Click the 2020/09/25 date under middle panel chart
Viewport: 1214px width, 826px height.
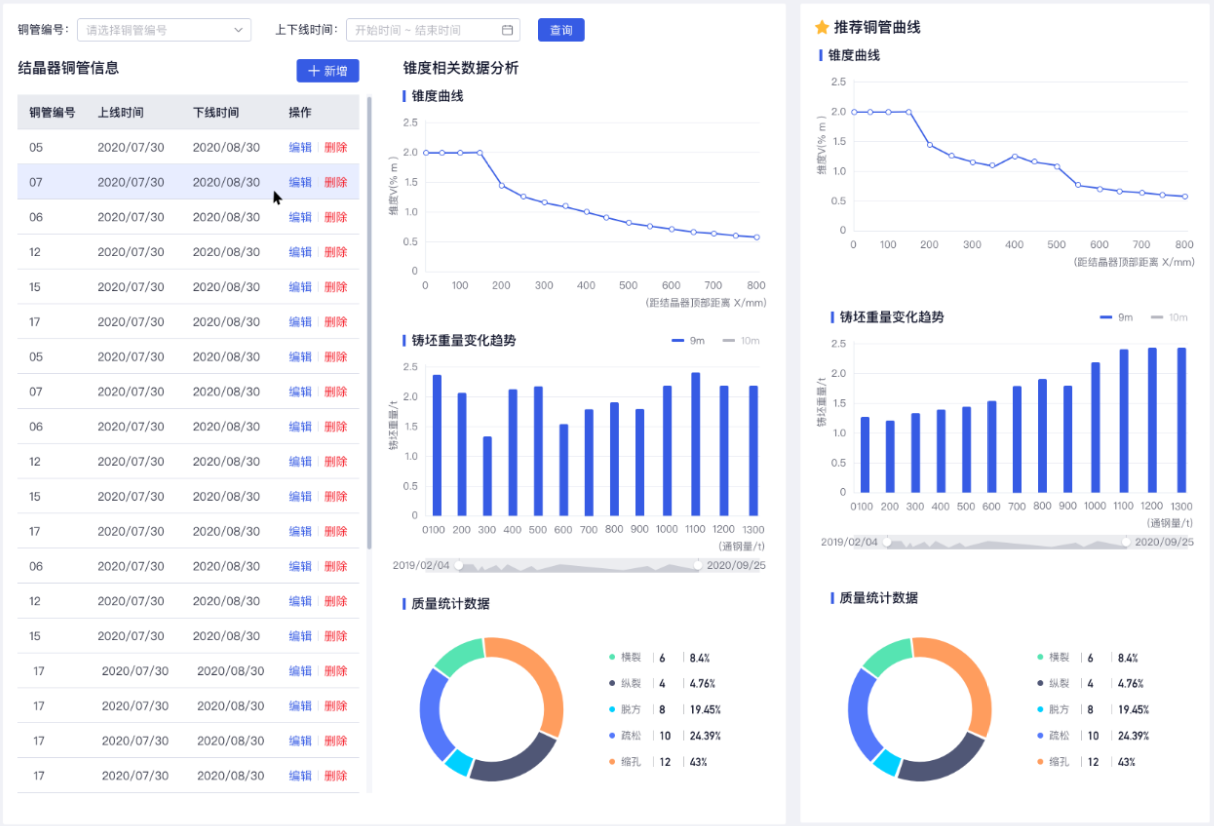pos(736,565)
